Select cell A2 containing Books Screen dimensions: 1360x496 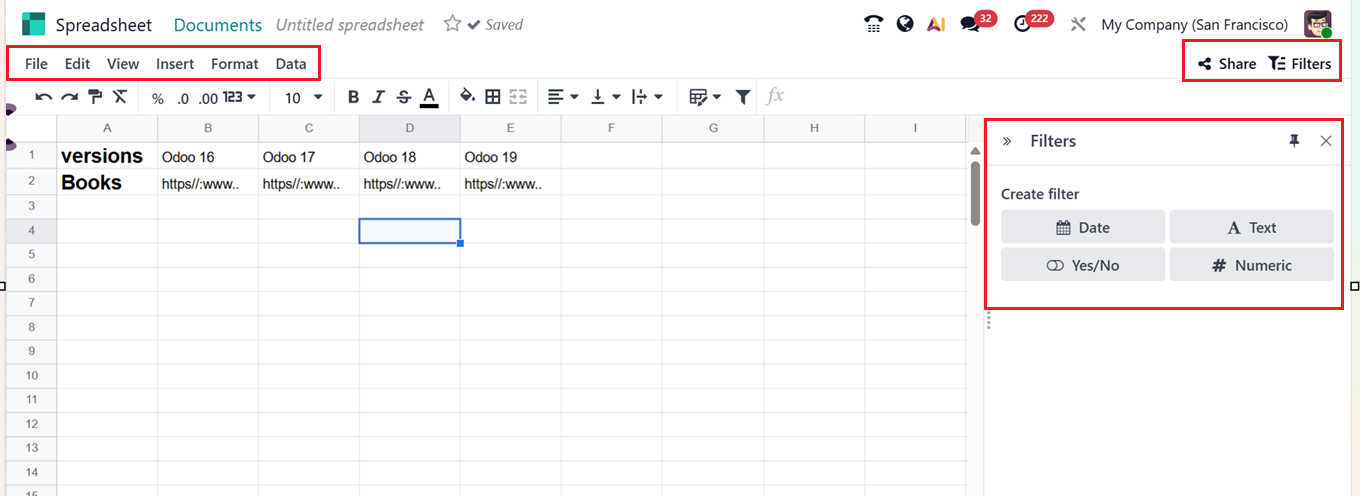[107, 182]
